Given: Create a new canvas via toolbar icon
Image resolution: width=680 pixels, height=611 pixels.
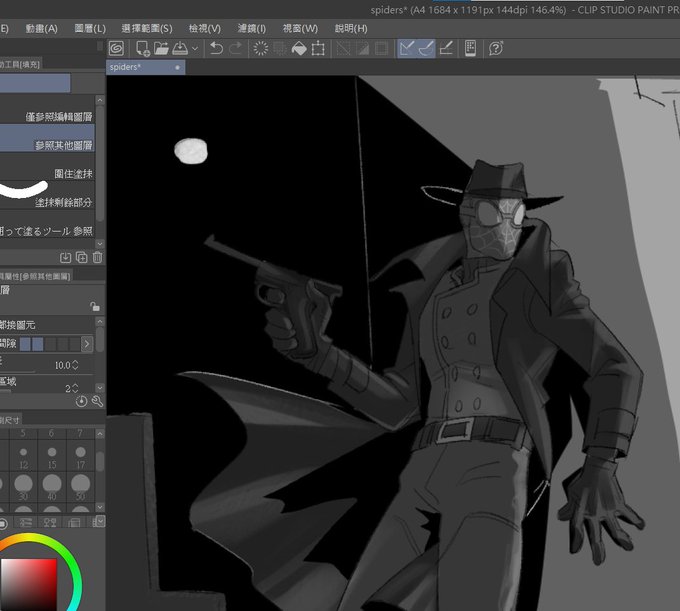Looking at the screenshot, I should (x=143, y=48).
